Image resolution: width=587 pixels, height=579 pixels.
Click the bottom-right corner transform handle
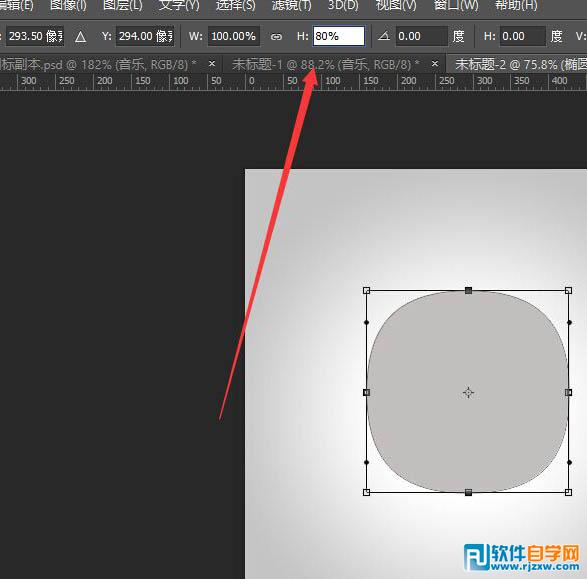(568, 493)
